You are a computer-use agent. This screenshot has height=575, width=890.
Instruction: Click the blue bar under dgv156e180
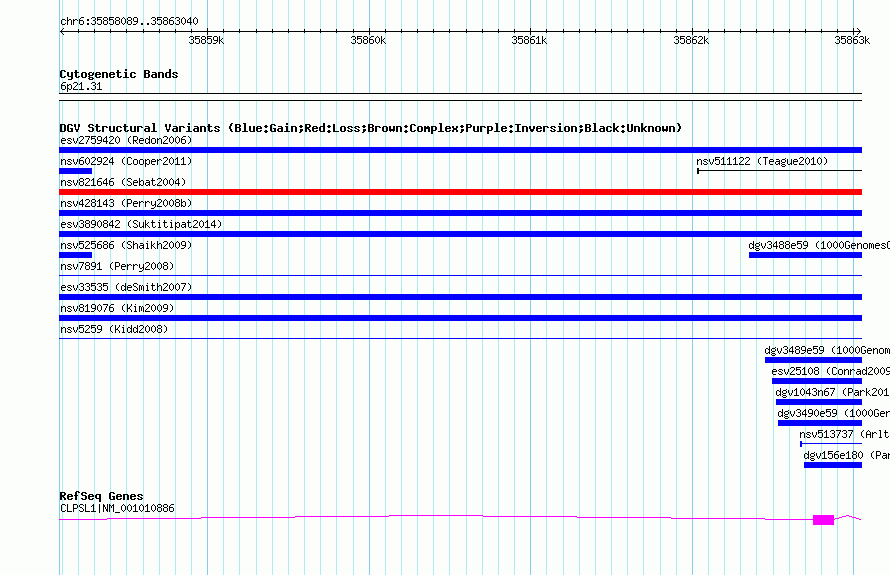click(x=833, y=465)
